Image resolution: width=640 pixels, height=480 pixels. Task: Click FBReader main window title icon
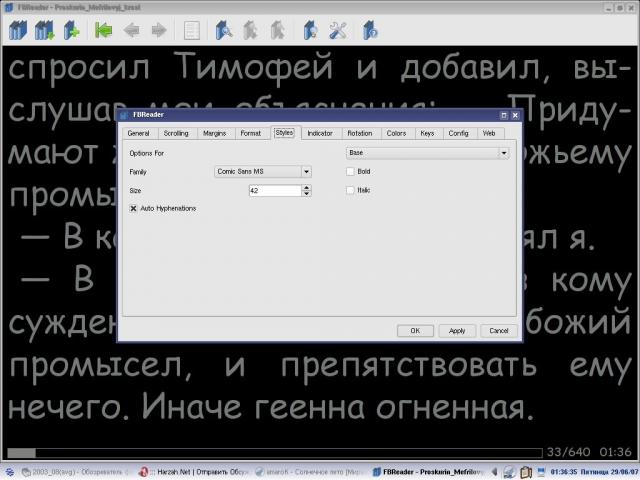[9, 7]
